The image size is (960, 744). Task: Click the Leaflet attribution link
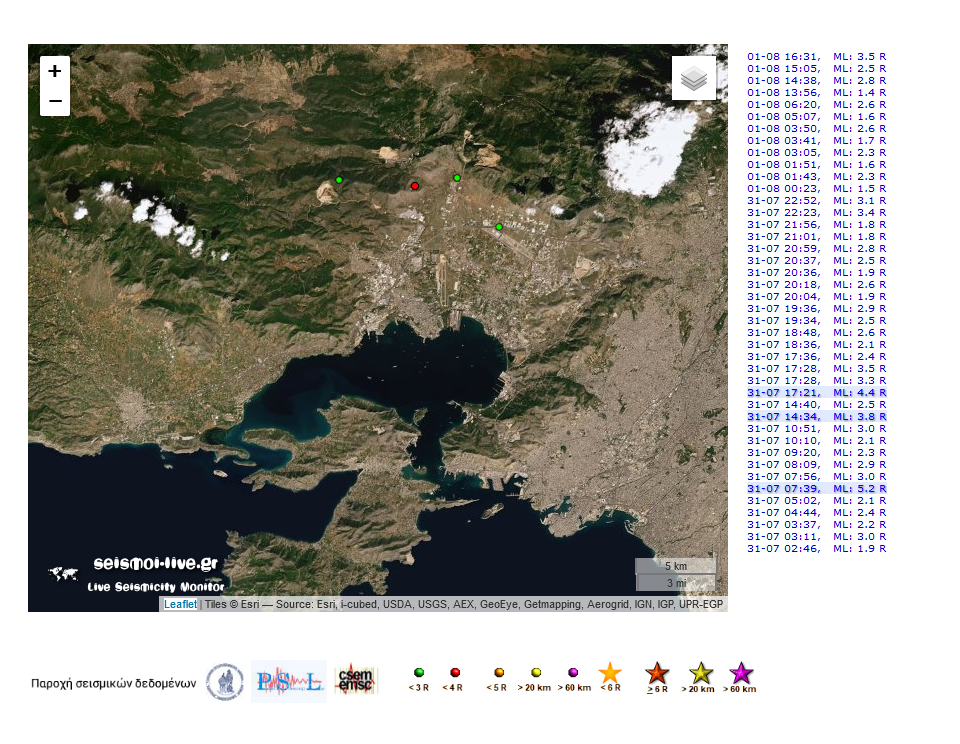pos(180,604)
